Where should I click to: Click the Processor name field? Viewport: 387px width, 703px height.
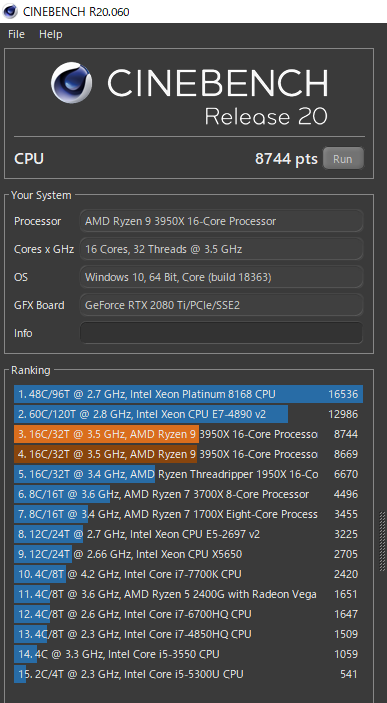221,221
